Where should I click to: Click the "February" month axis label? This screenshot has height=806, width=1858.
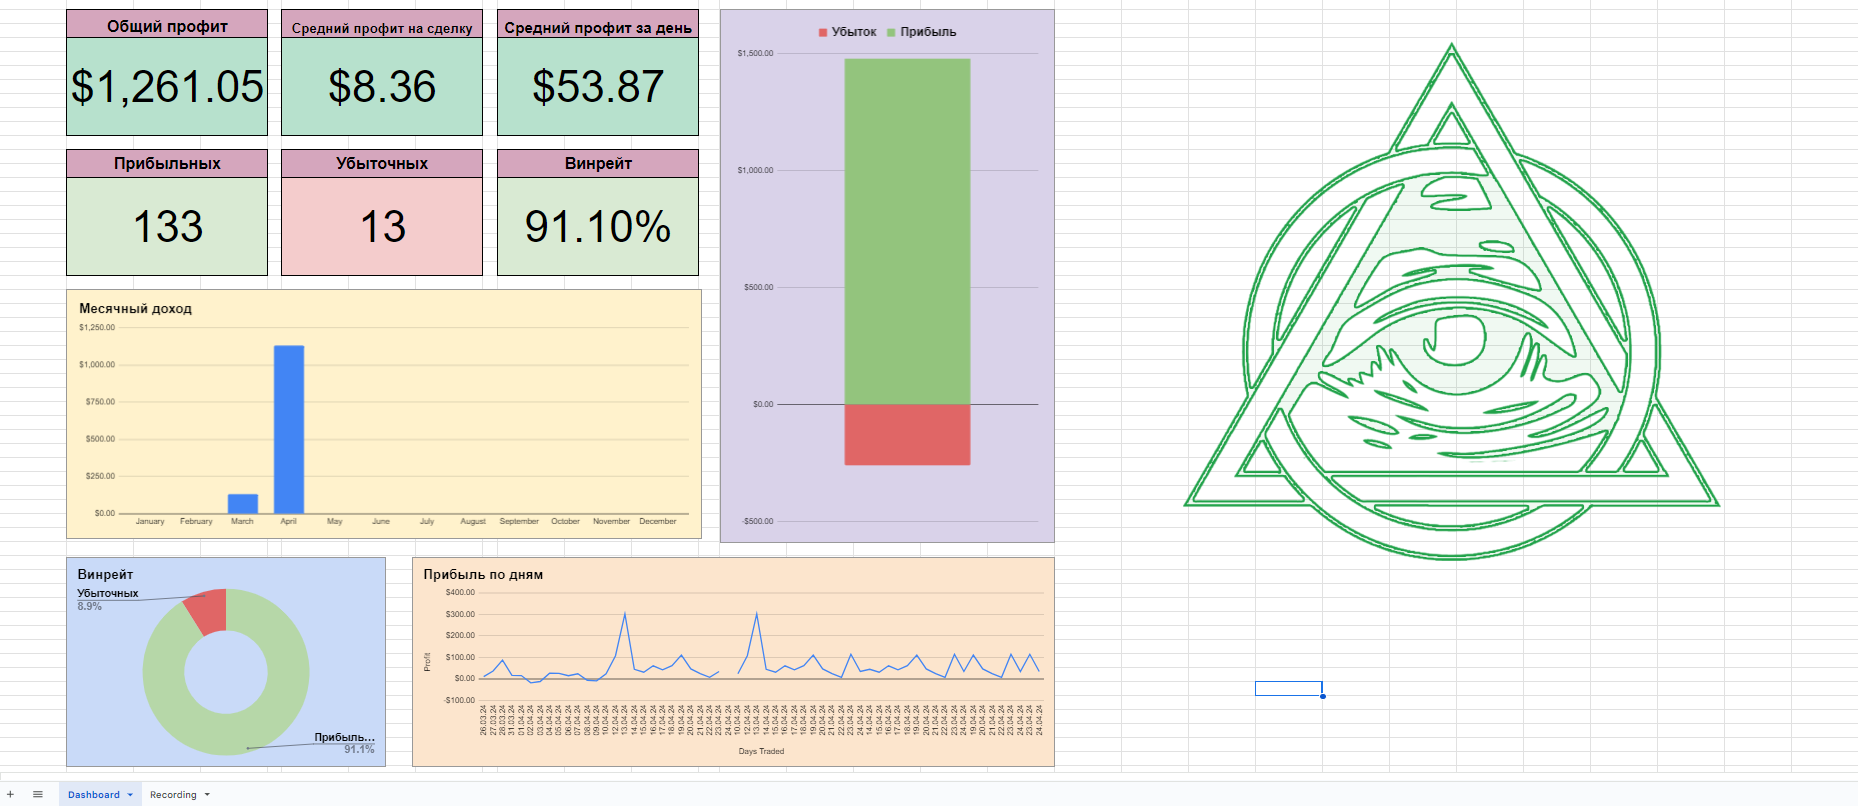pyautogui.click(x=196, y=521)
